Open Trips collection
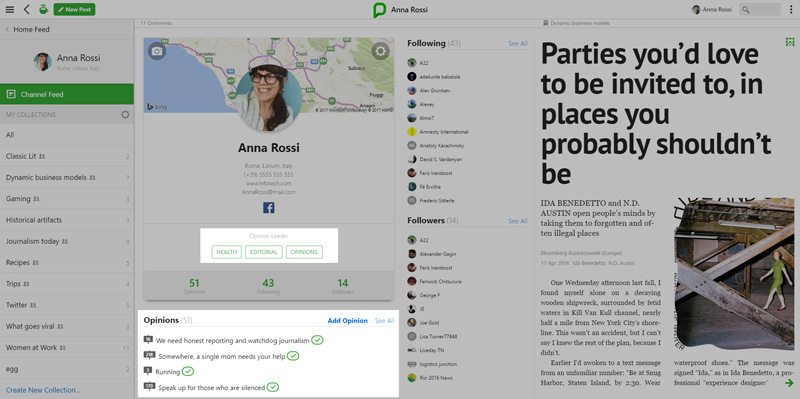 tap(67, 284)
